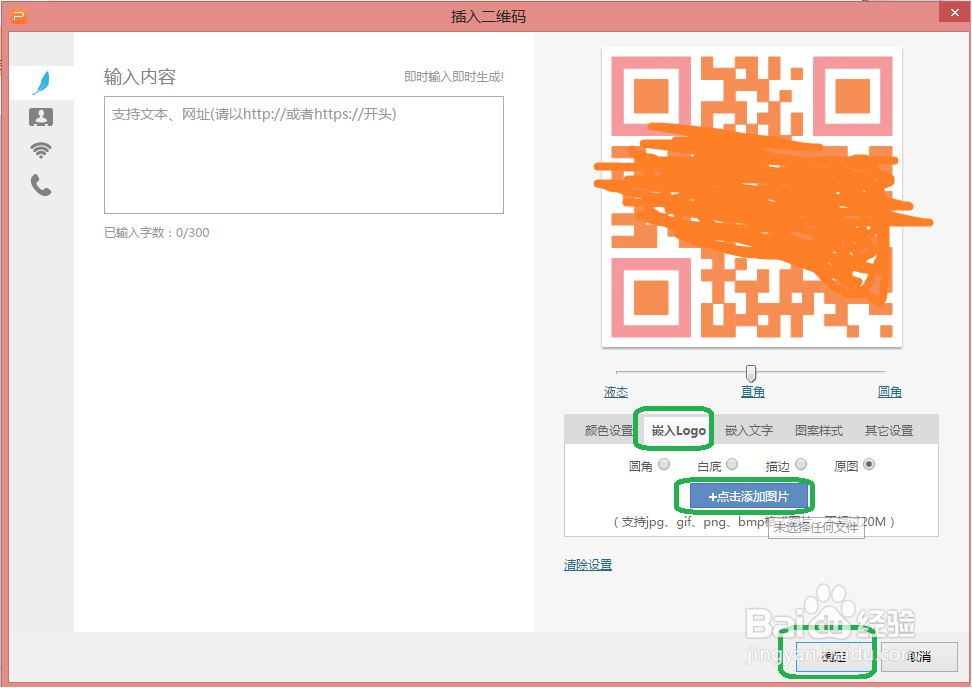Choose the 直角 shape link
The image size is (972, 688).
click(x=753, y=392)
